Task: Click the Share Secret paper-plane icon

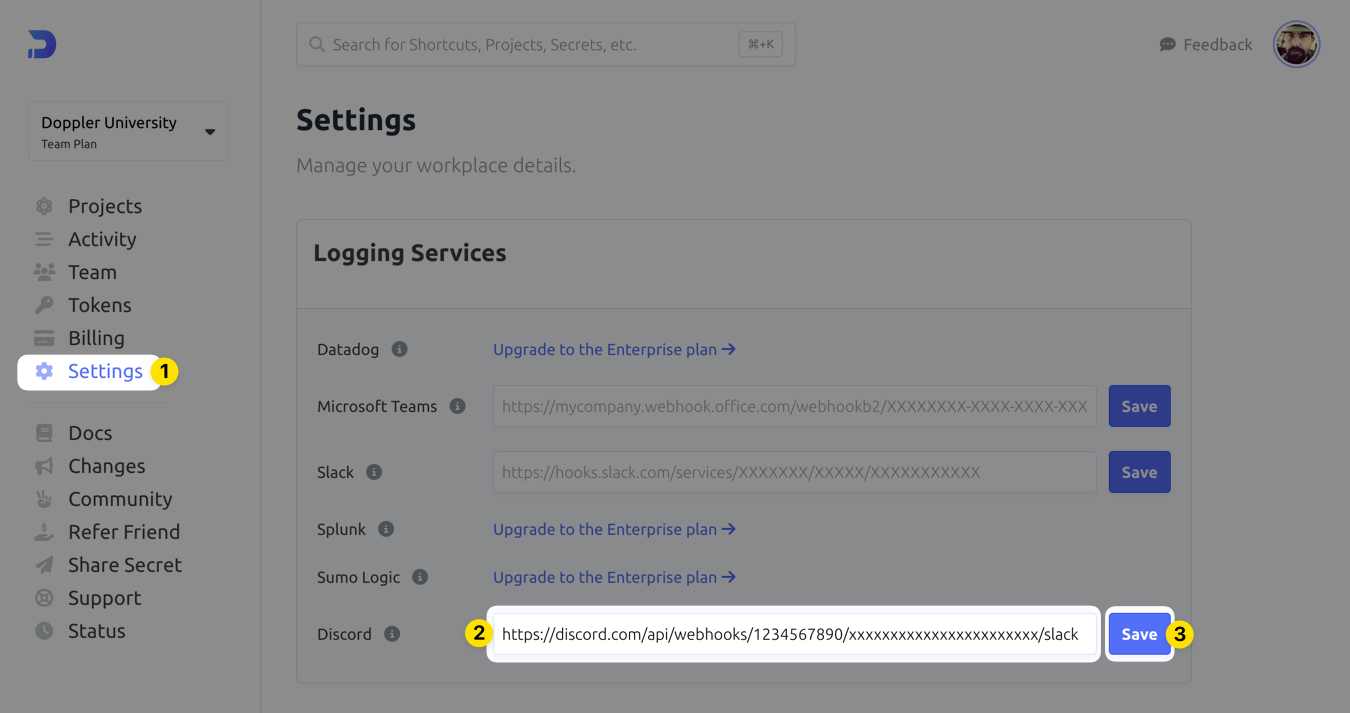Action: (x=44, y=565)
